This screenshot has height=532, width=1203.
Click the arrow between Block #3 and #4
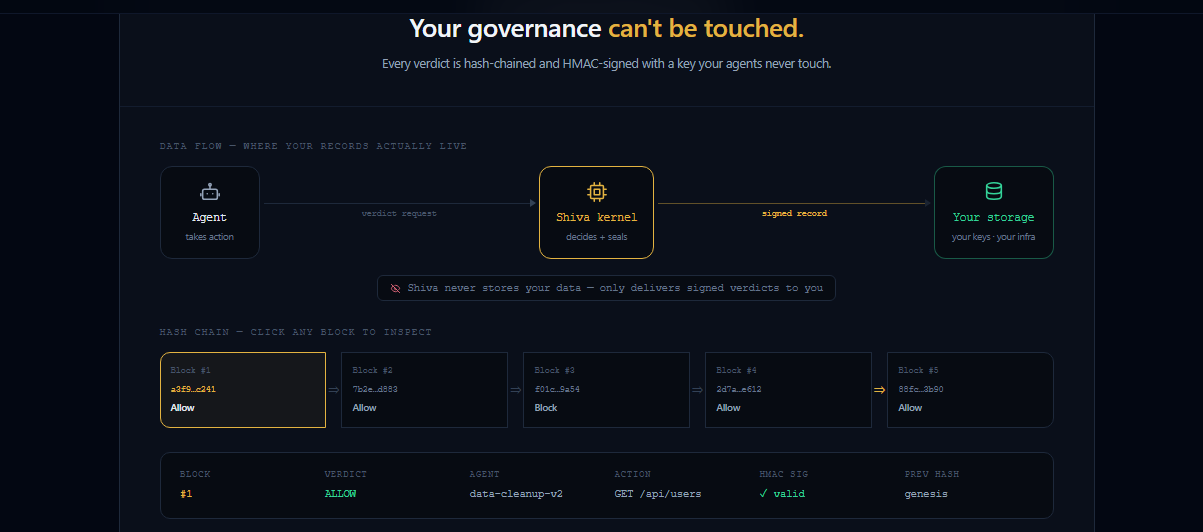698,390
